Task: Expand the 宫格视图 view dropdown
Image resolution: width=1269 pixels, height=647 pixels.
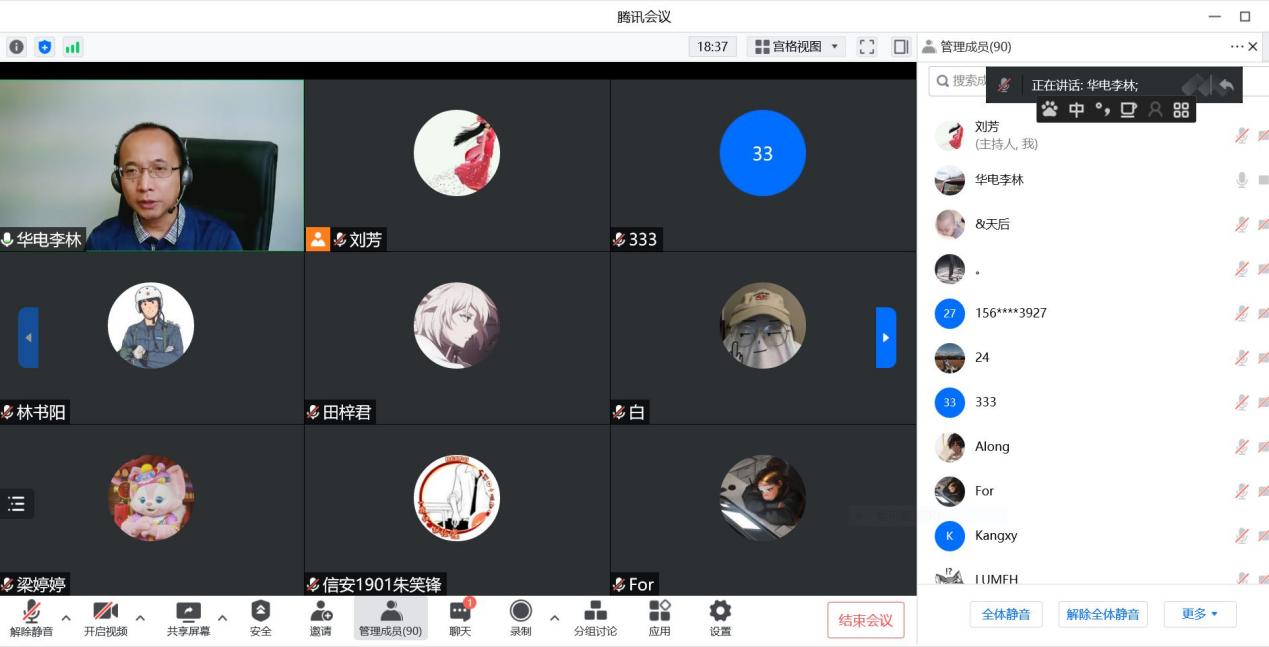Action: pos(797,47)
